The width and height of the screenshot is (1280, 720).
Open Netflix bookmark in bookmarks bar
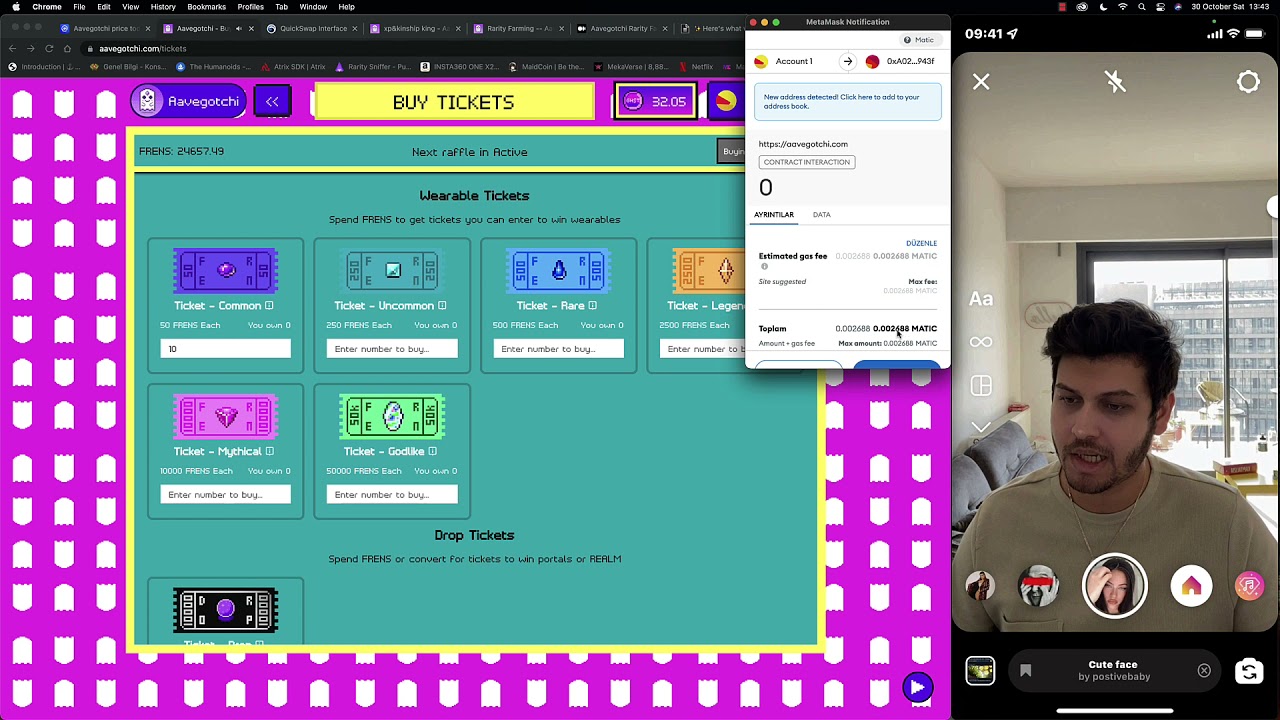(x=696, y=67)
